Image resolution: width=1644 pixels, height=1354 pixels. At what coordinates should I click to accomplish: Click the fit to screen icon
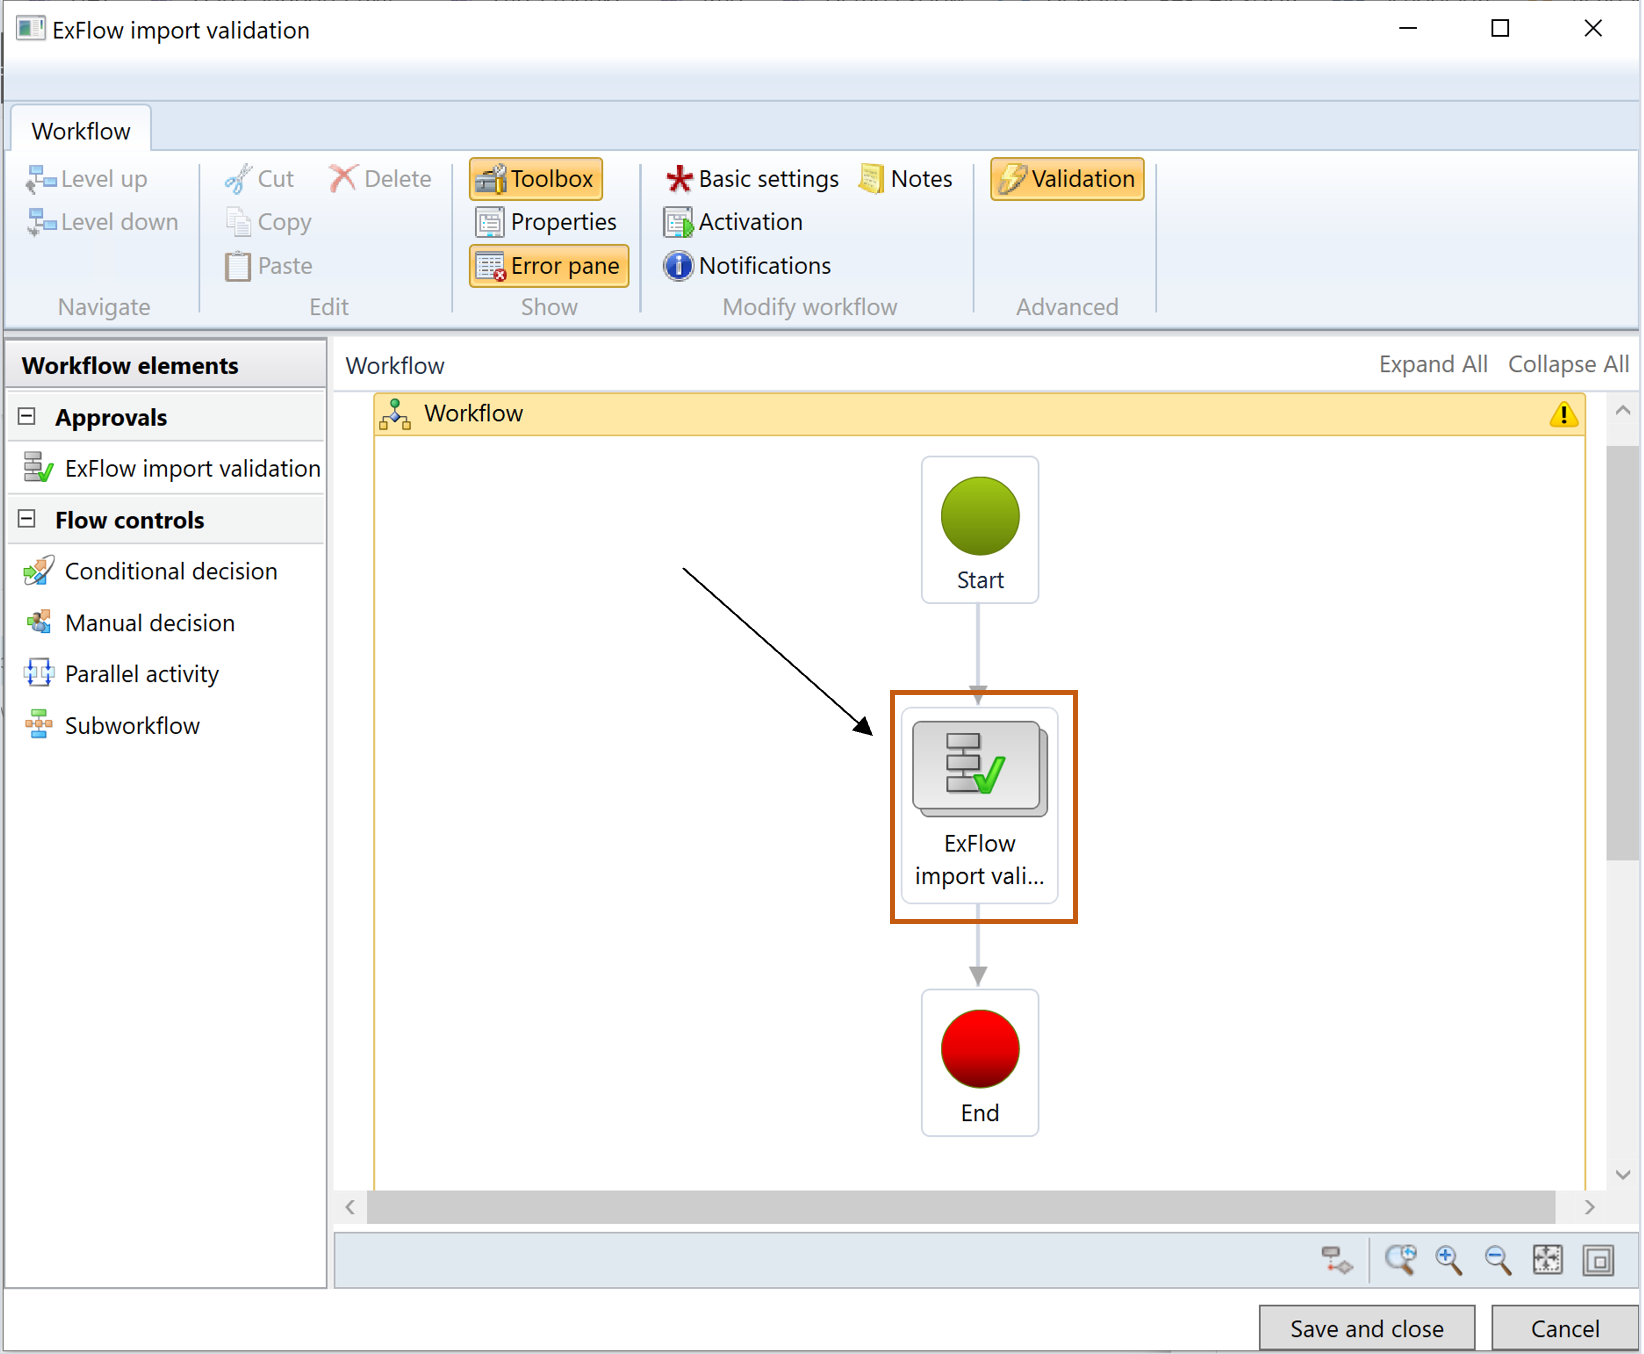(1548, 1260)
